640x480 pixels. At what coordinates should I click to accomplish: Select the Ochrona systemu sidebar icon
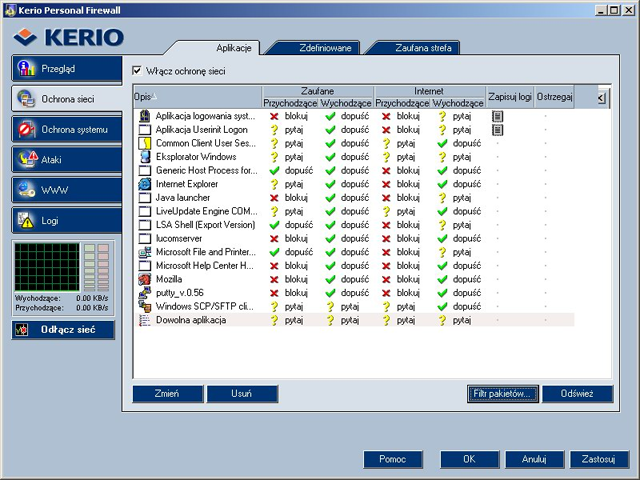click(26, 130)
